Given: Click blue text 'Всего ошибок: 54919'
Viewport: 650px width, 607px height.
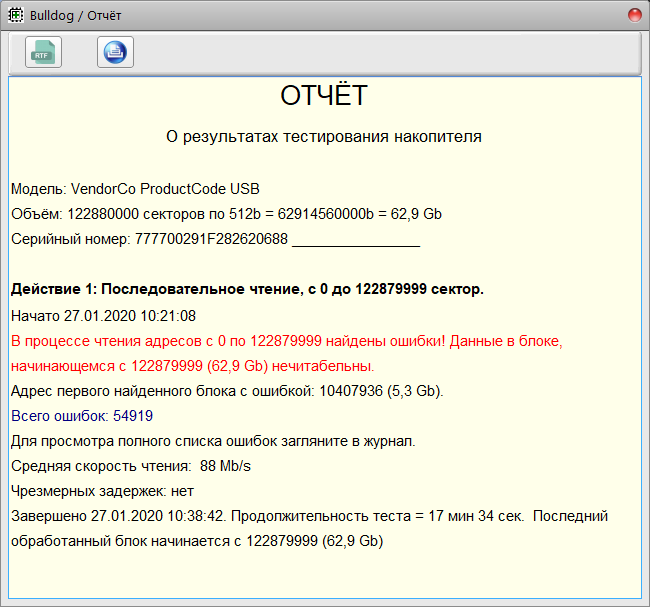Looking at the screenshot, I should 82,416.
